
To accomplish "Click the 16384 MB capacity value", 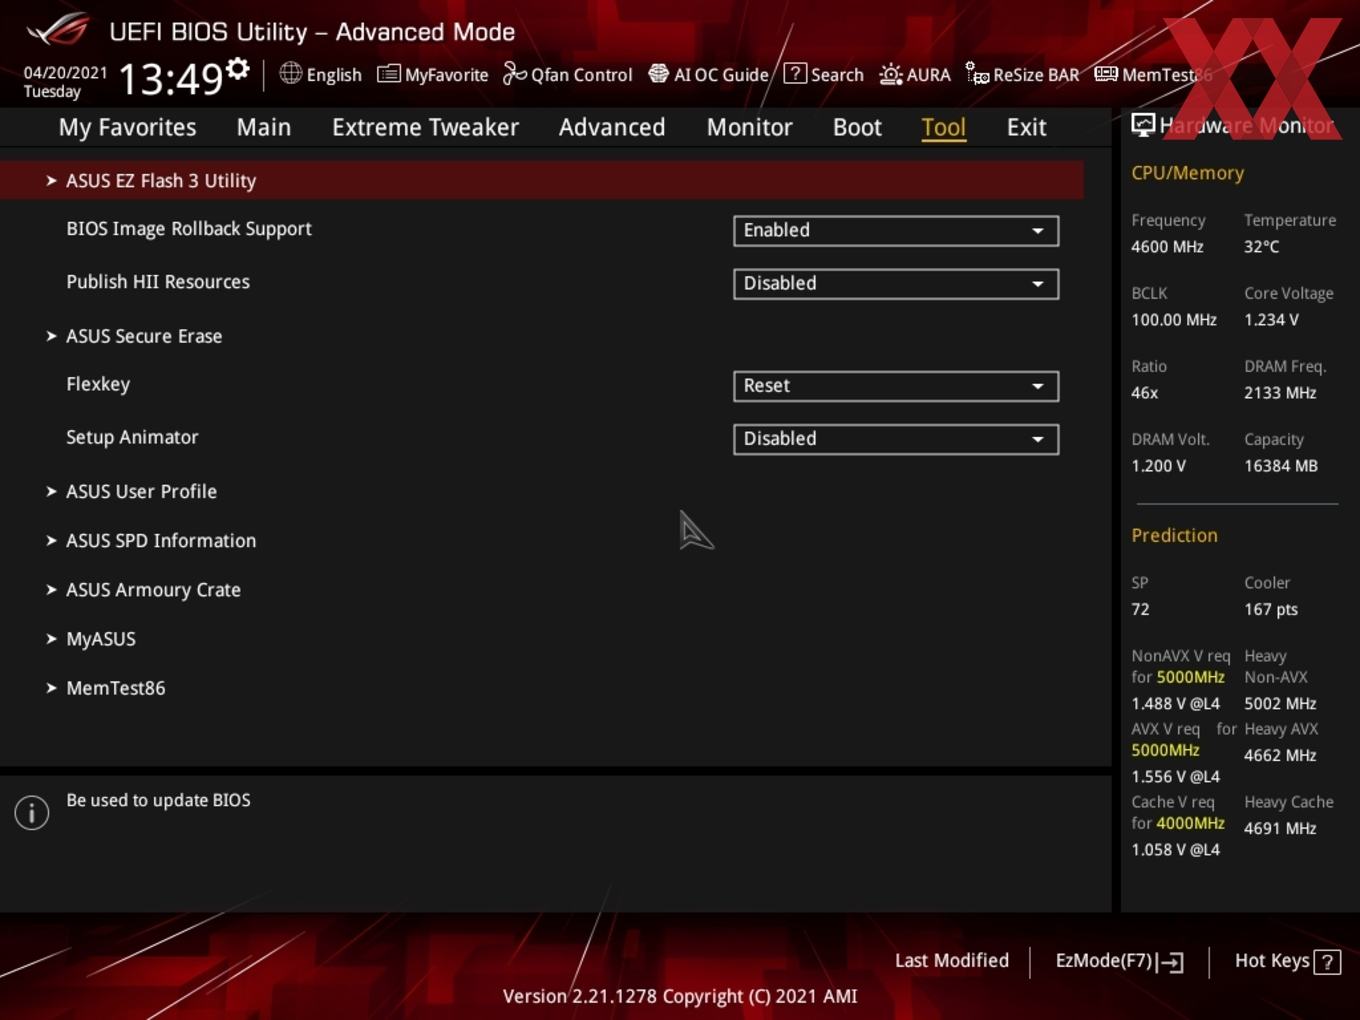I will tap(1281, 466).
